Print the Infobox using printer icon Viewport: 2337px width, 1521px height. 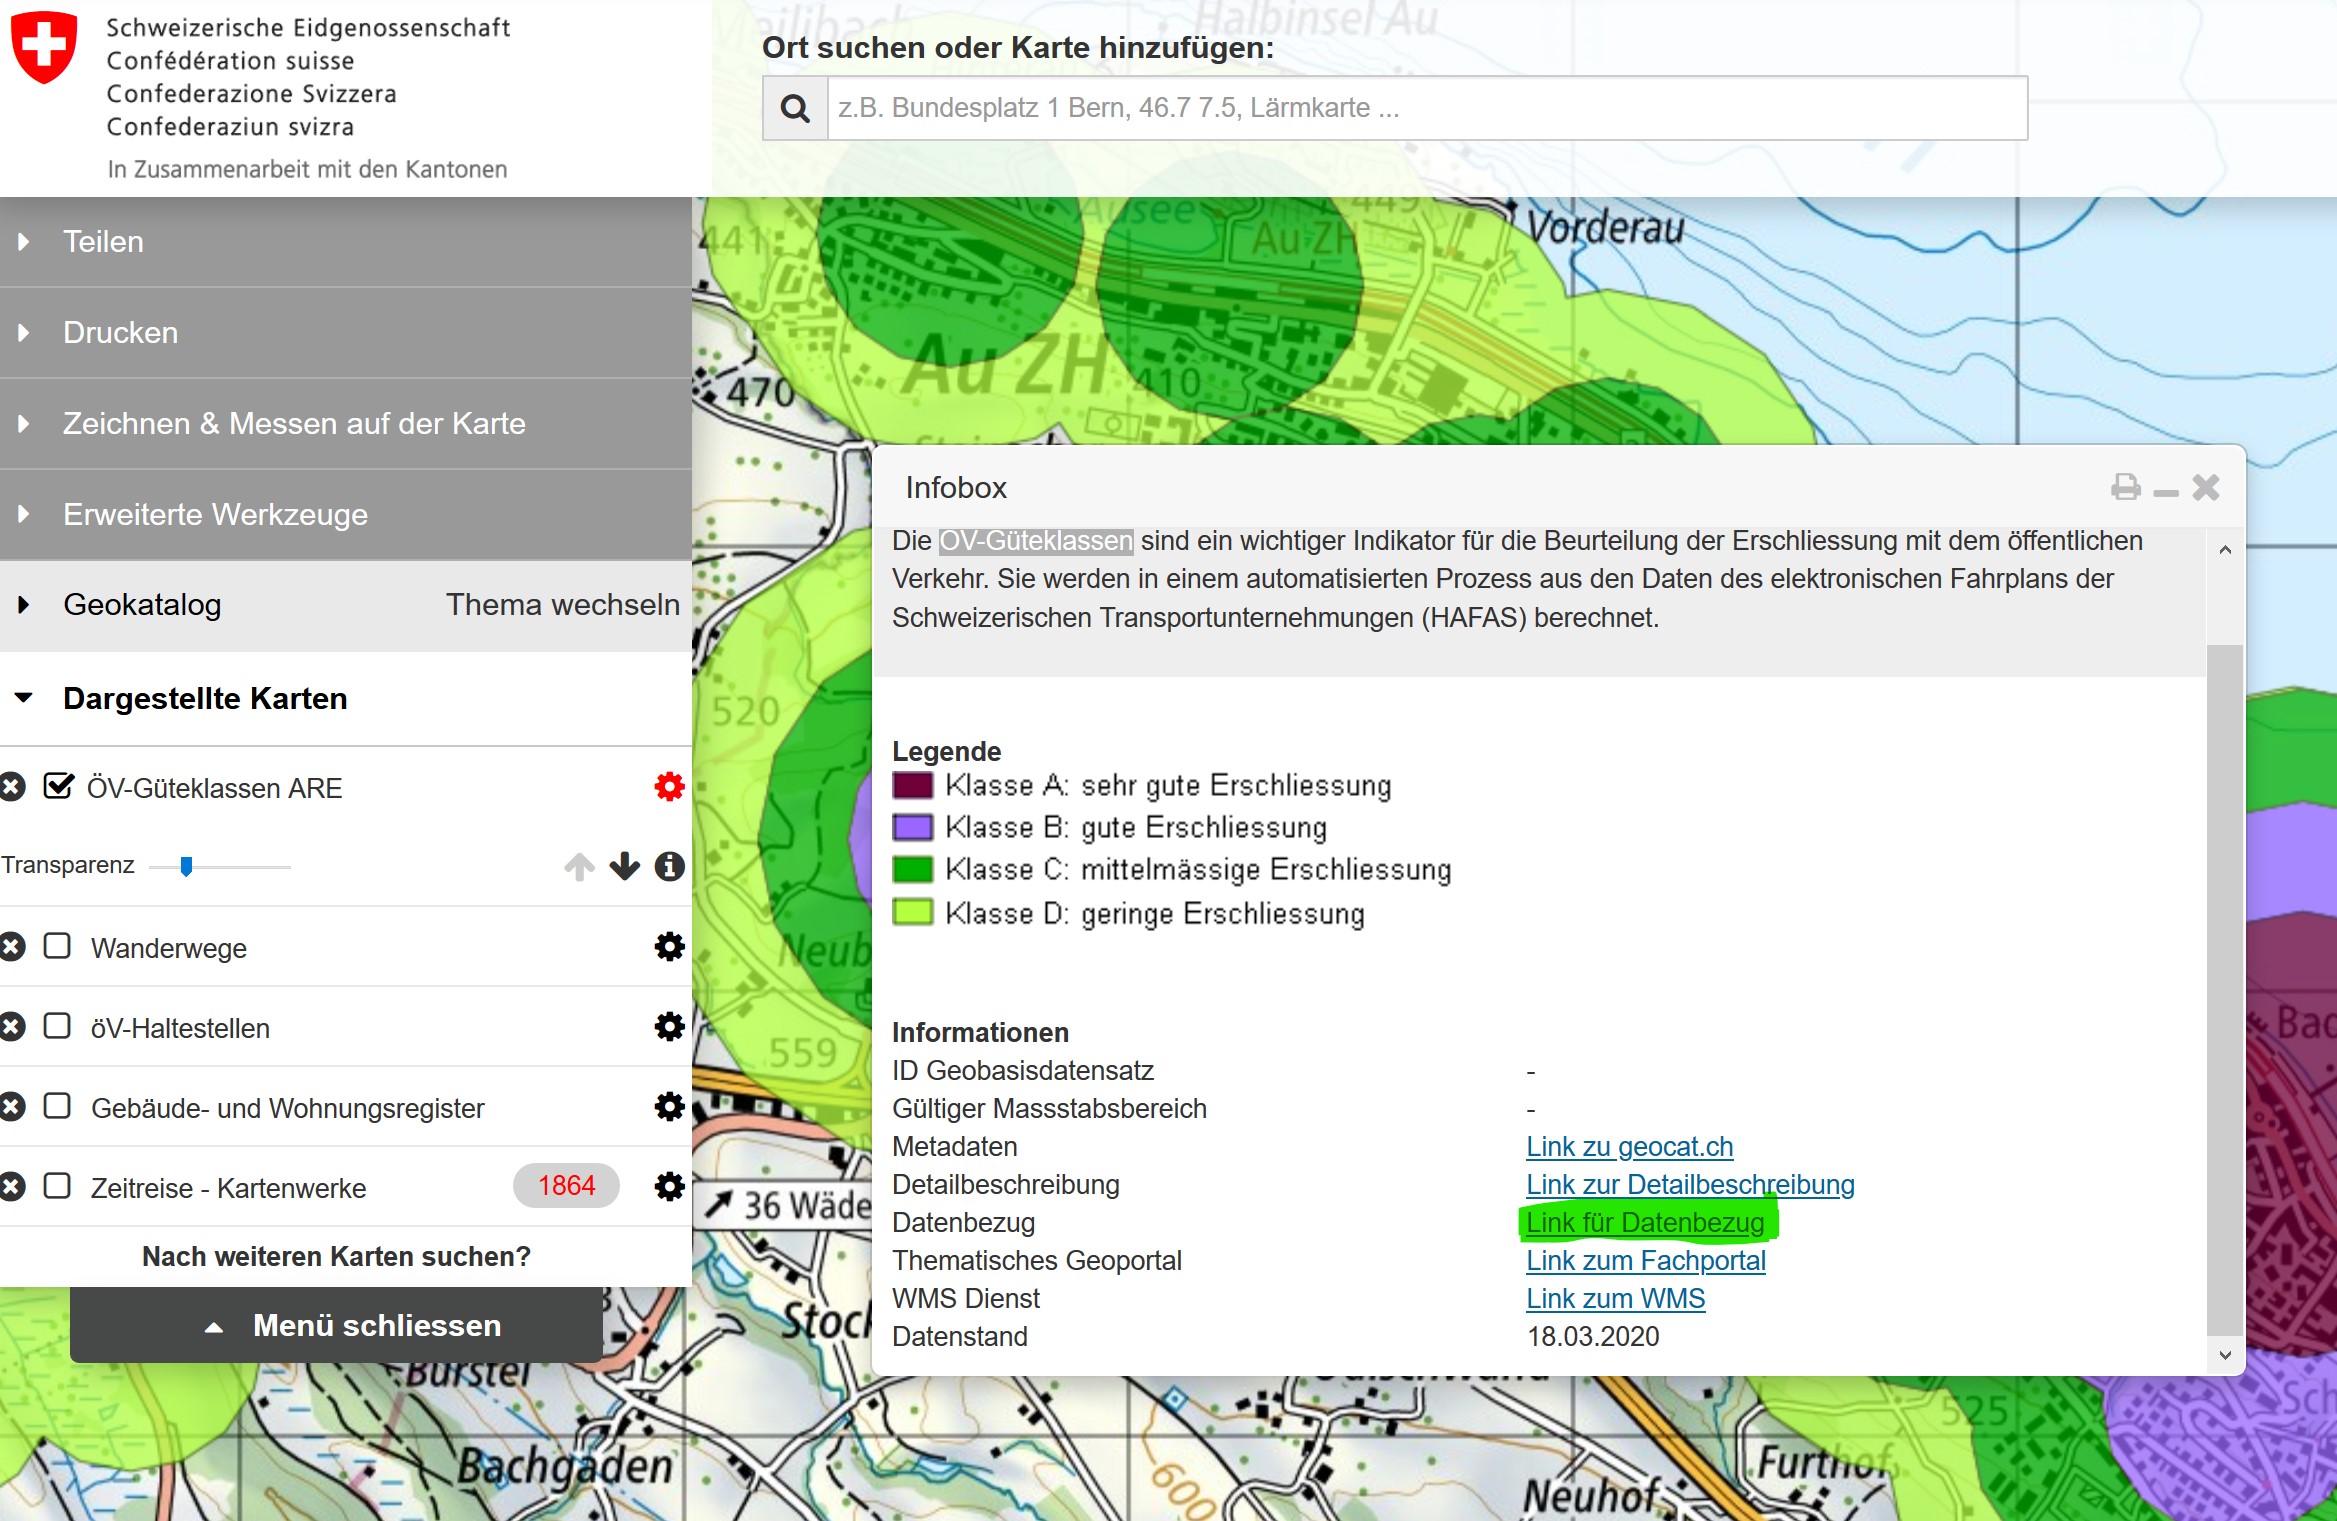coord(2125,487)
